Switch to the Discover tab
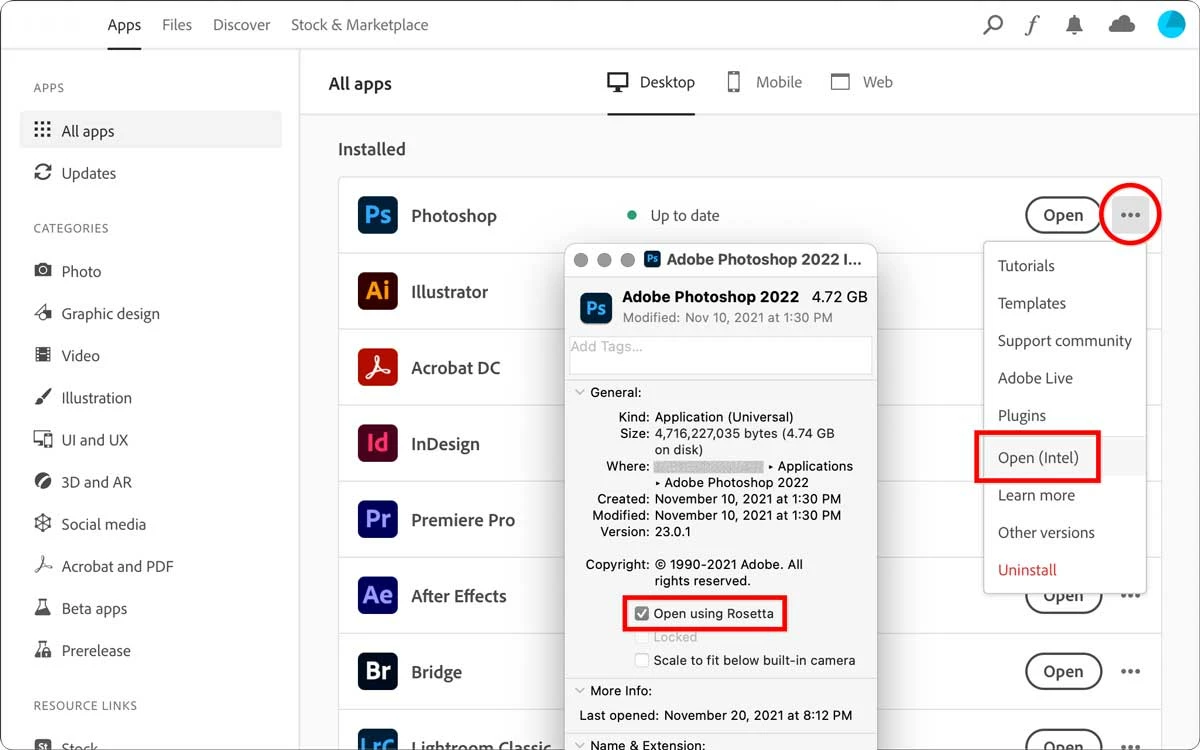1200x750 pixels. 241,25
